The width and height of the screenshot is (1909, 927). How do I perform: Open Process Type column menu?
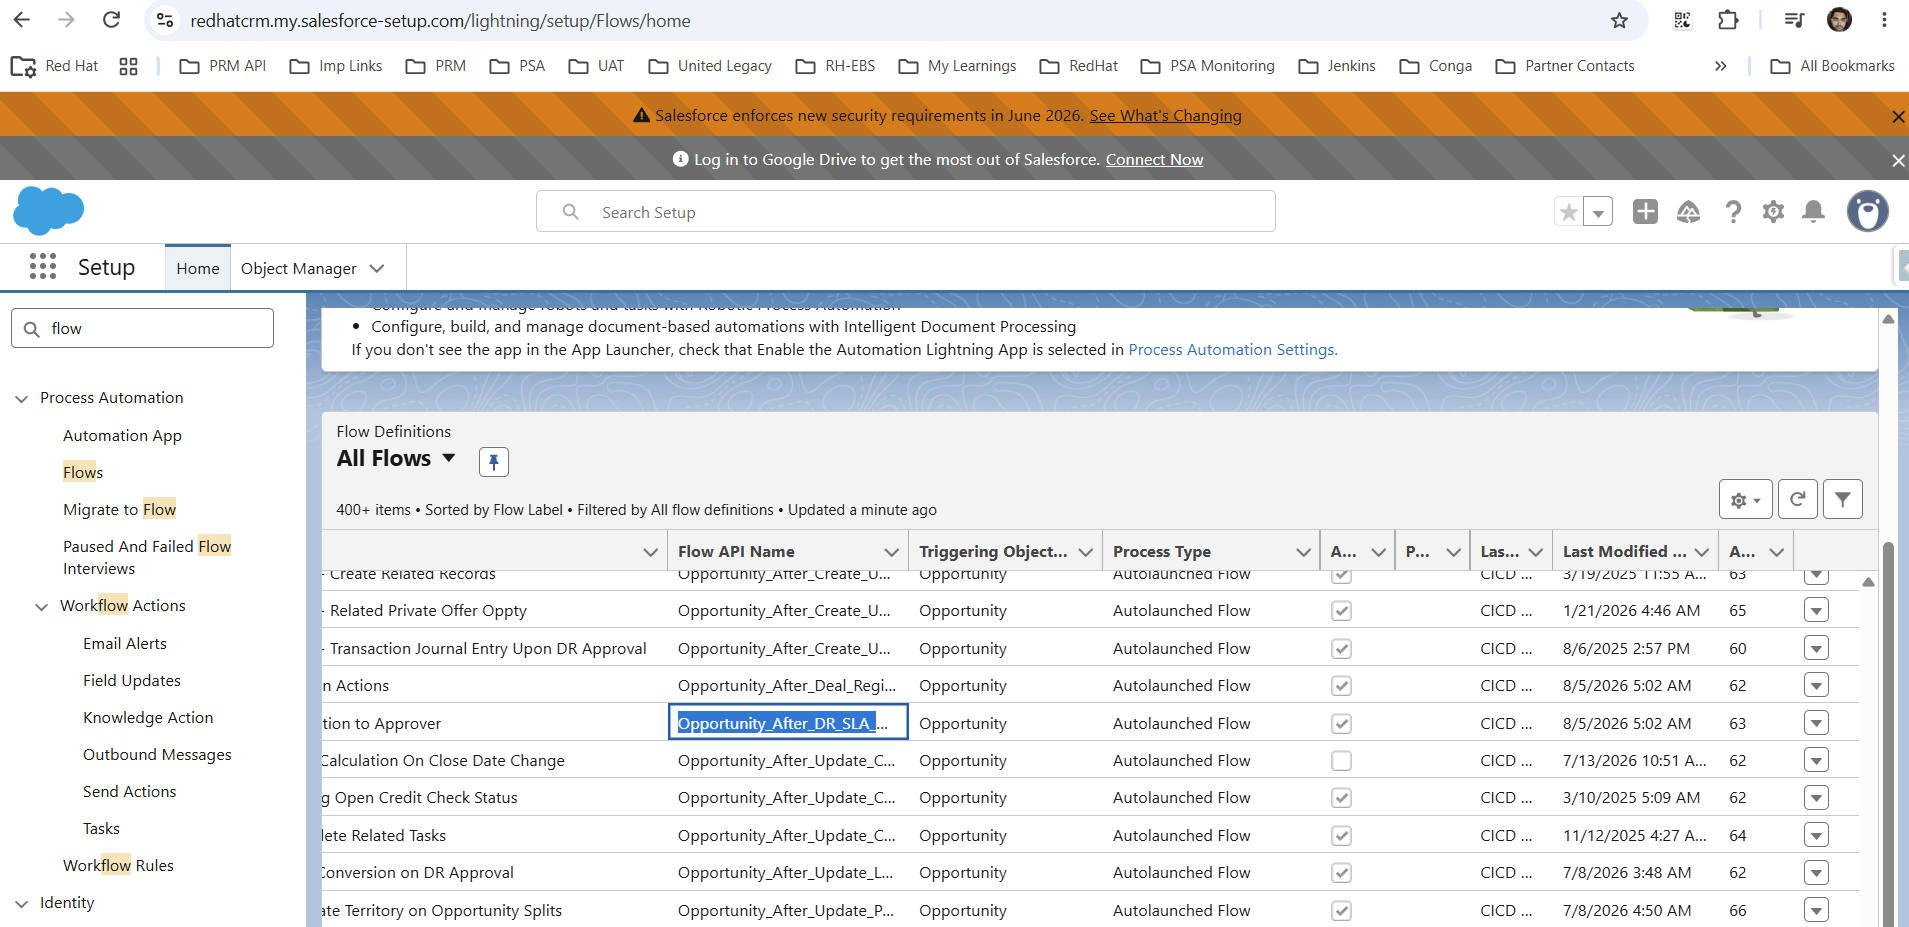[1303, 552]
